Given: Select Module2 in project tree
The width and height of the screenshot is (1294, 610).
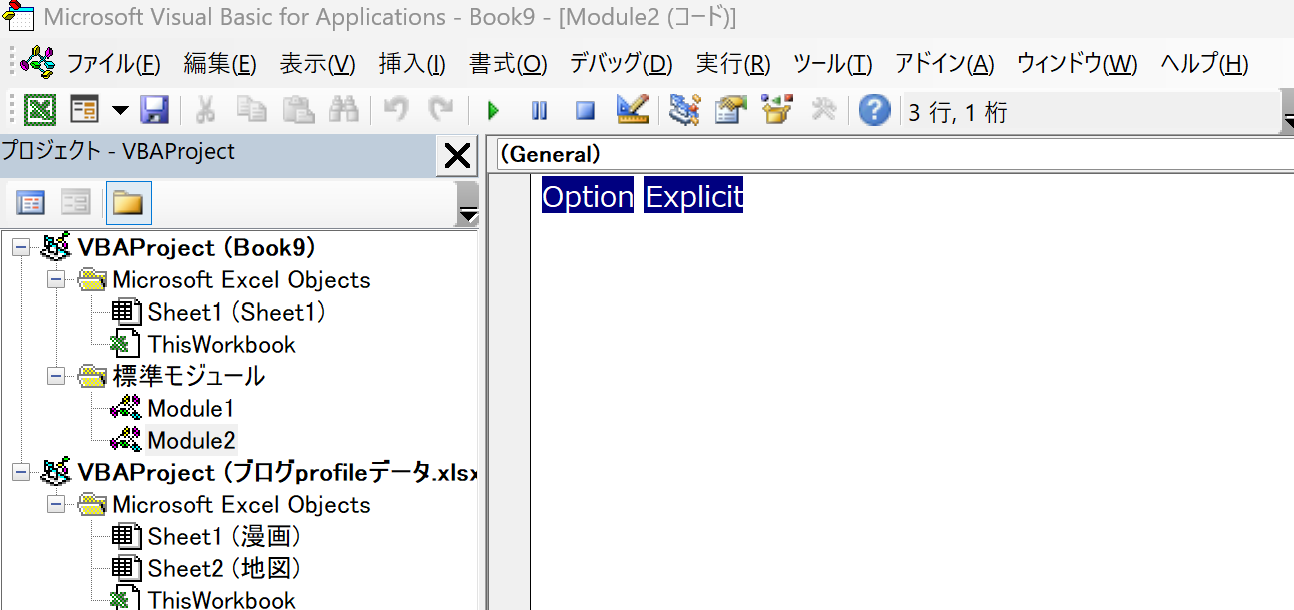Looking at the screenshot, I should pyautogui.click(x=191, y=441).
